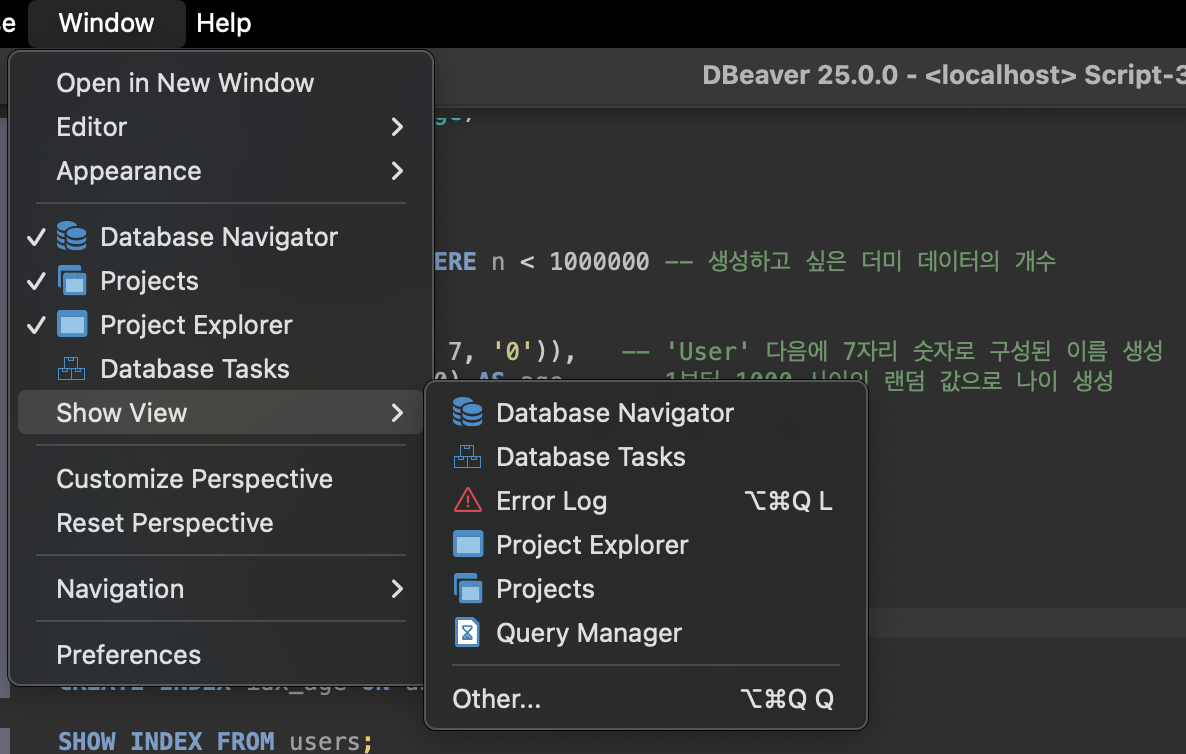The image size is (1186, 754).
Task: Click the number 1000000 in SQL editor
Action: (599, 262)
